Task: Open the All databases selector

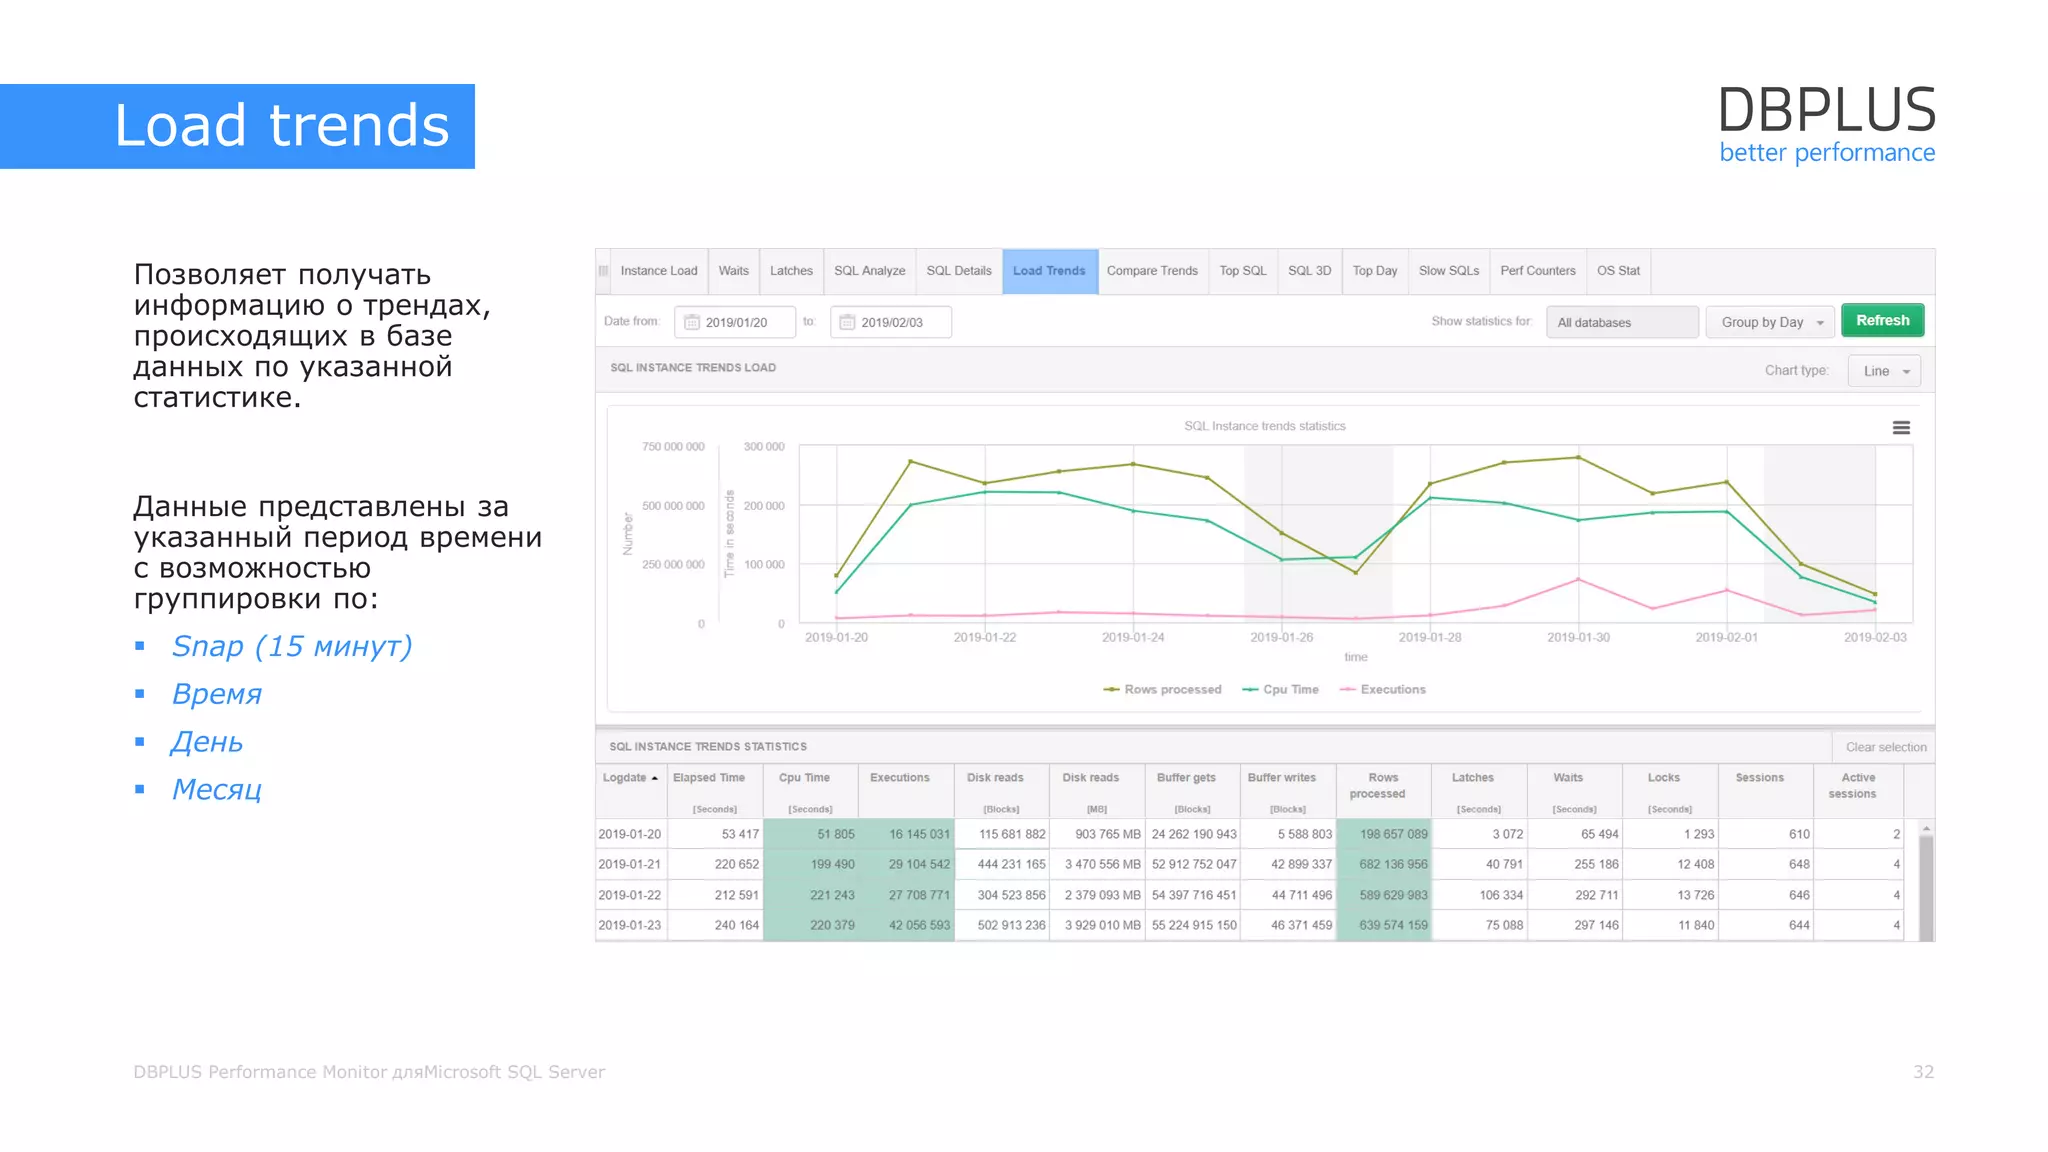Action: (1622, 322)
